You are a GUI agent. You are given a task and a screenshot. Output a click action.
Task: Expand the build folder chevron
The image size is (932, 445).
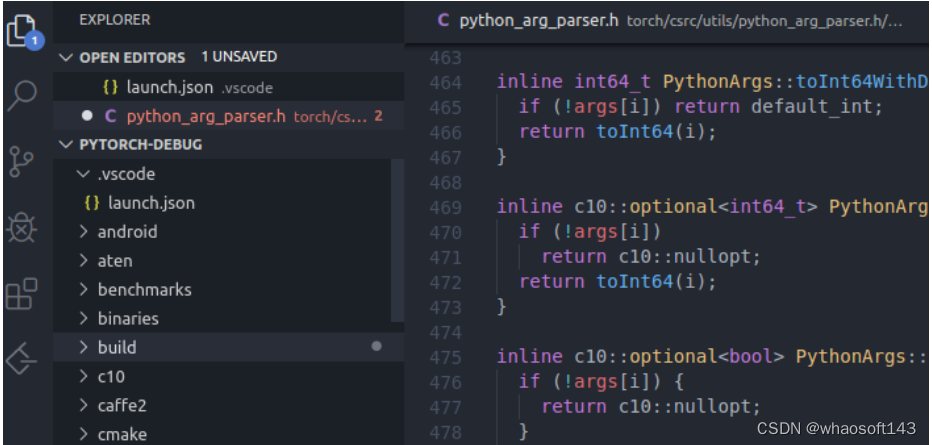[x=84, y=347]
